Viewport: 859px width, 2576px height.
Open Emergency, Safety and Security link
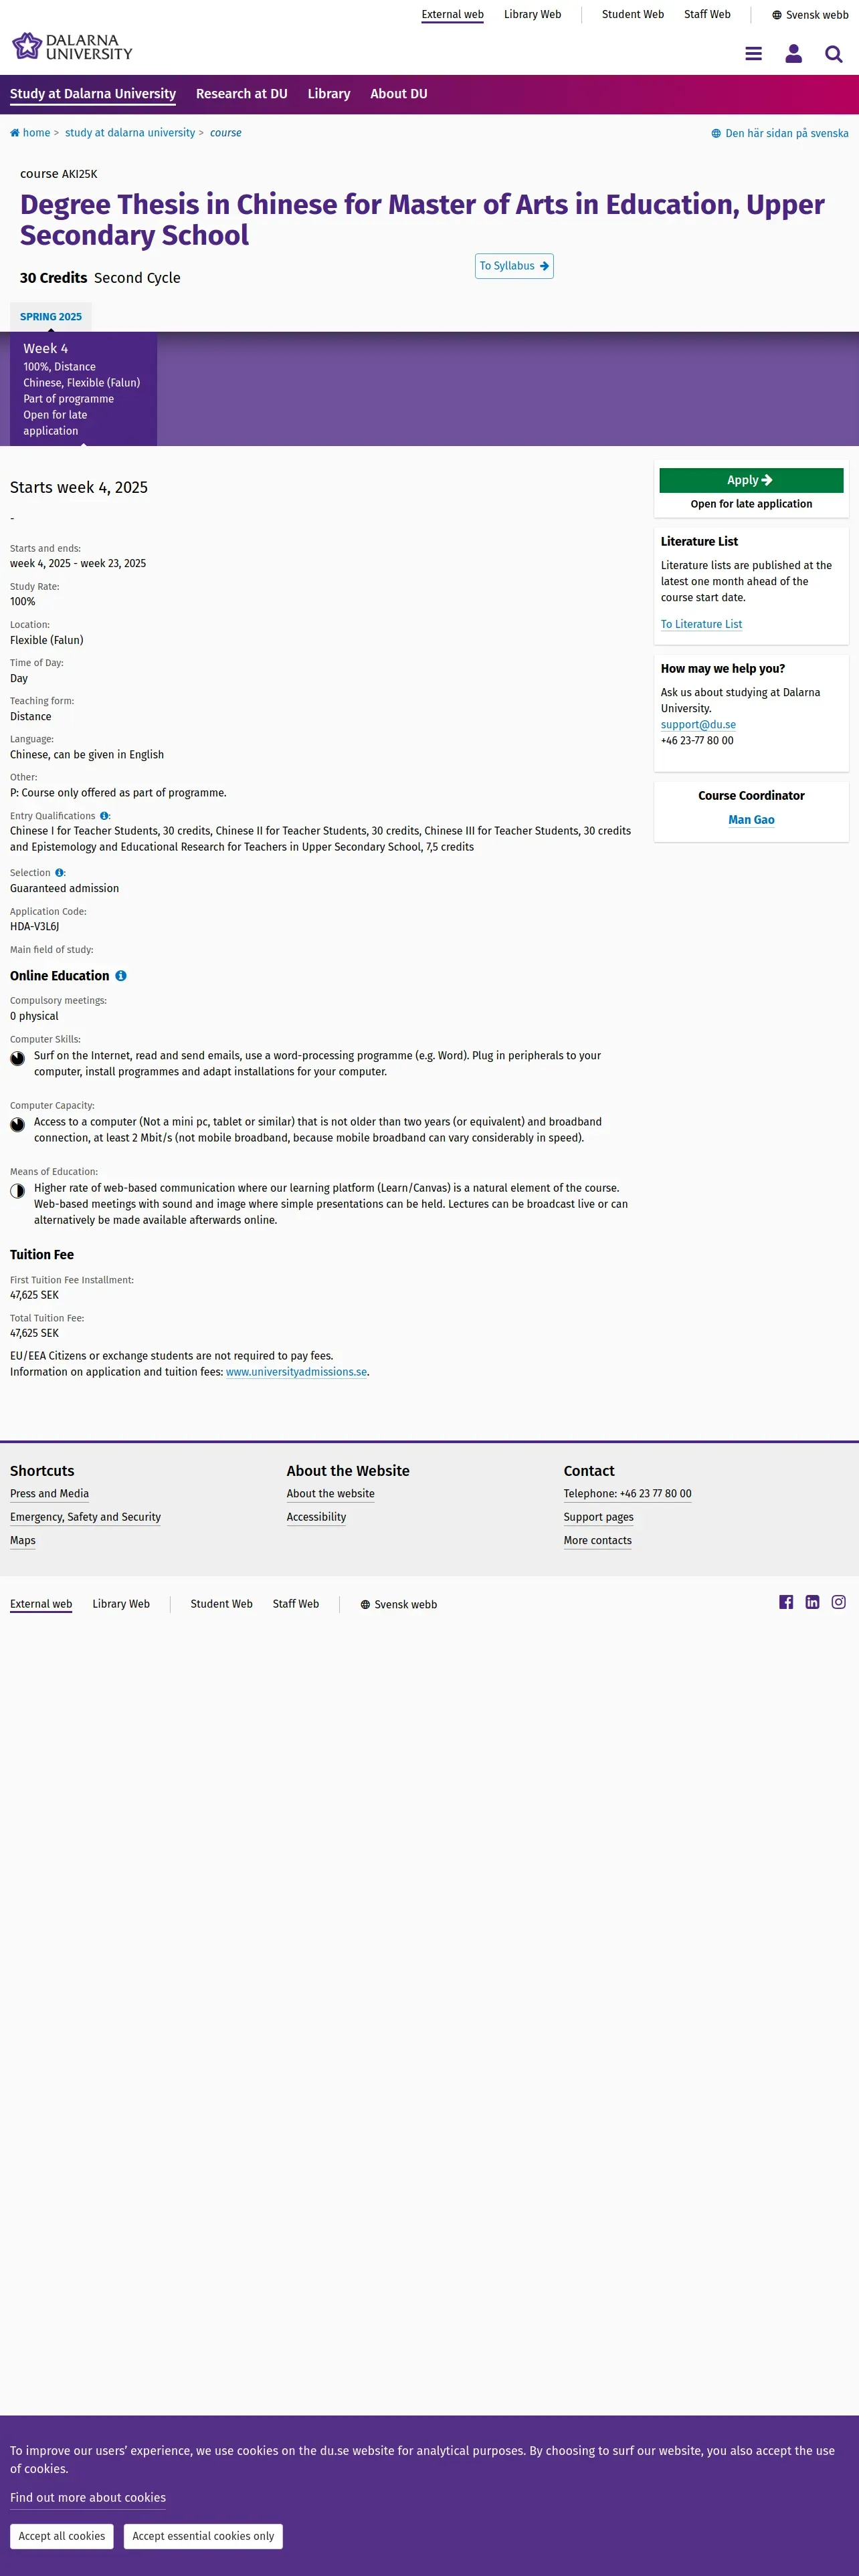pyautogui.click(x=85, y=1517)
